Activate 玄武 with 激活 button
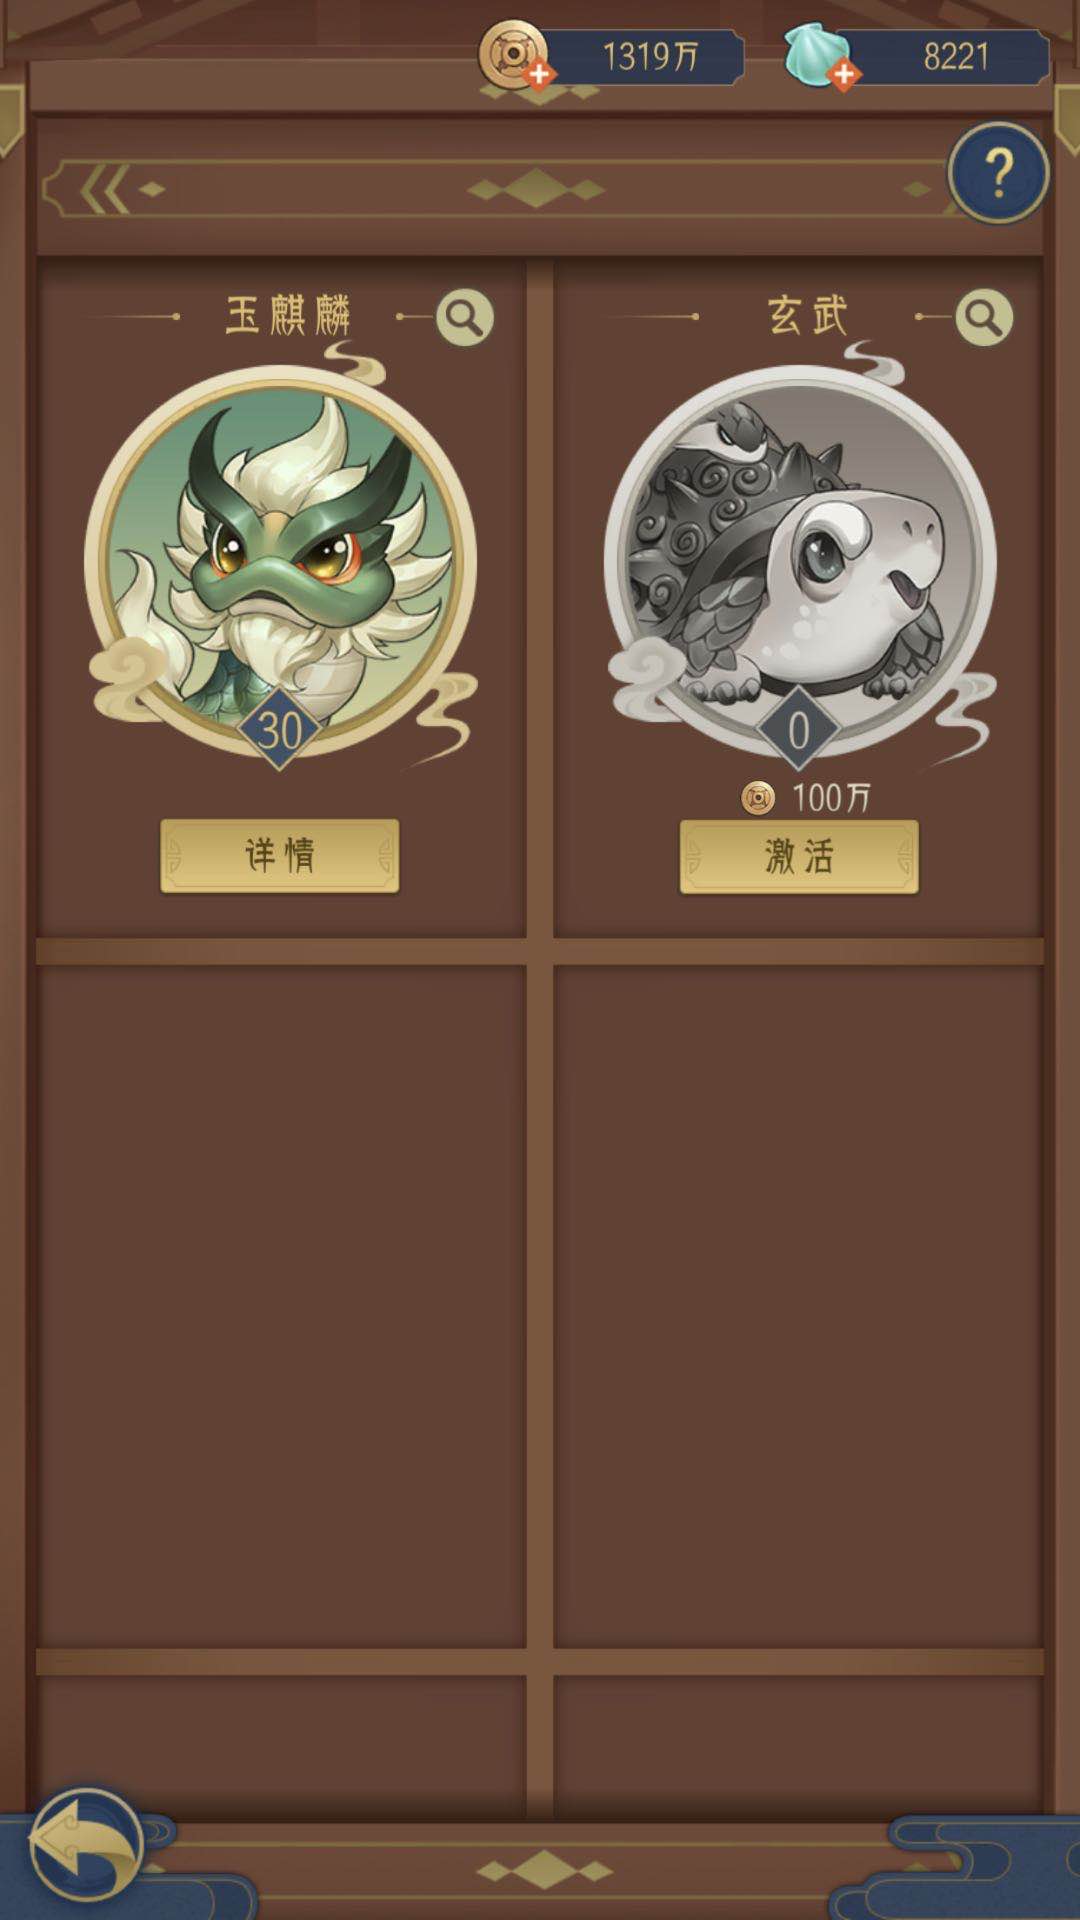1080x1920 pixels. click(x=799, y=857)
